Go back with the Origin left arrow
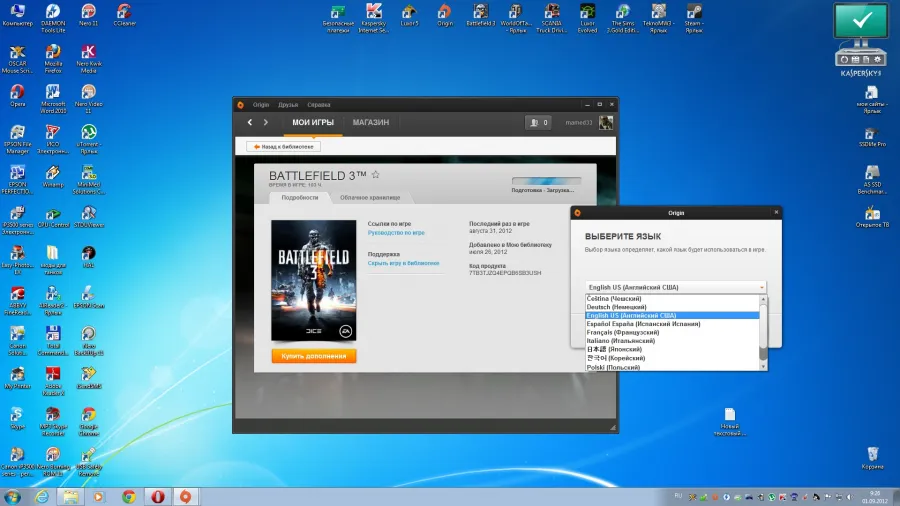 (250, 122)
